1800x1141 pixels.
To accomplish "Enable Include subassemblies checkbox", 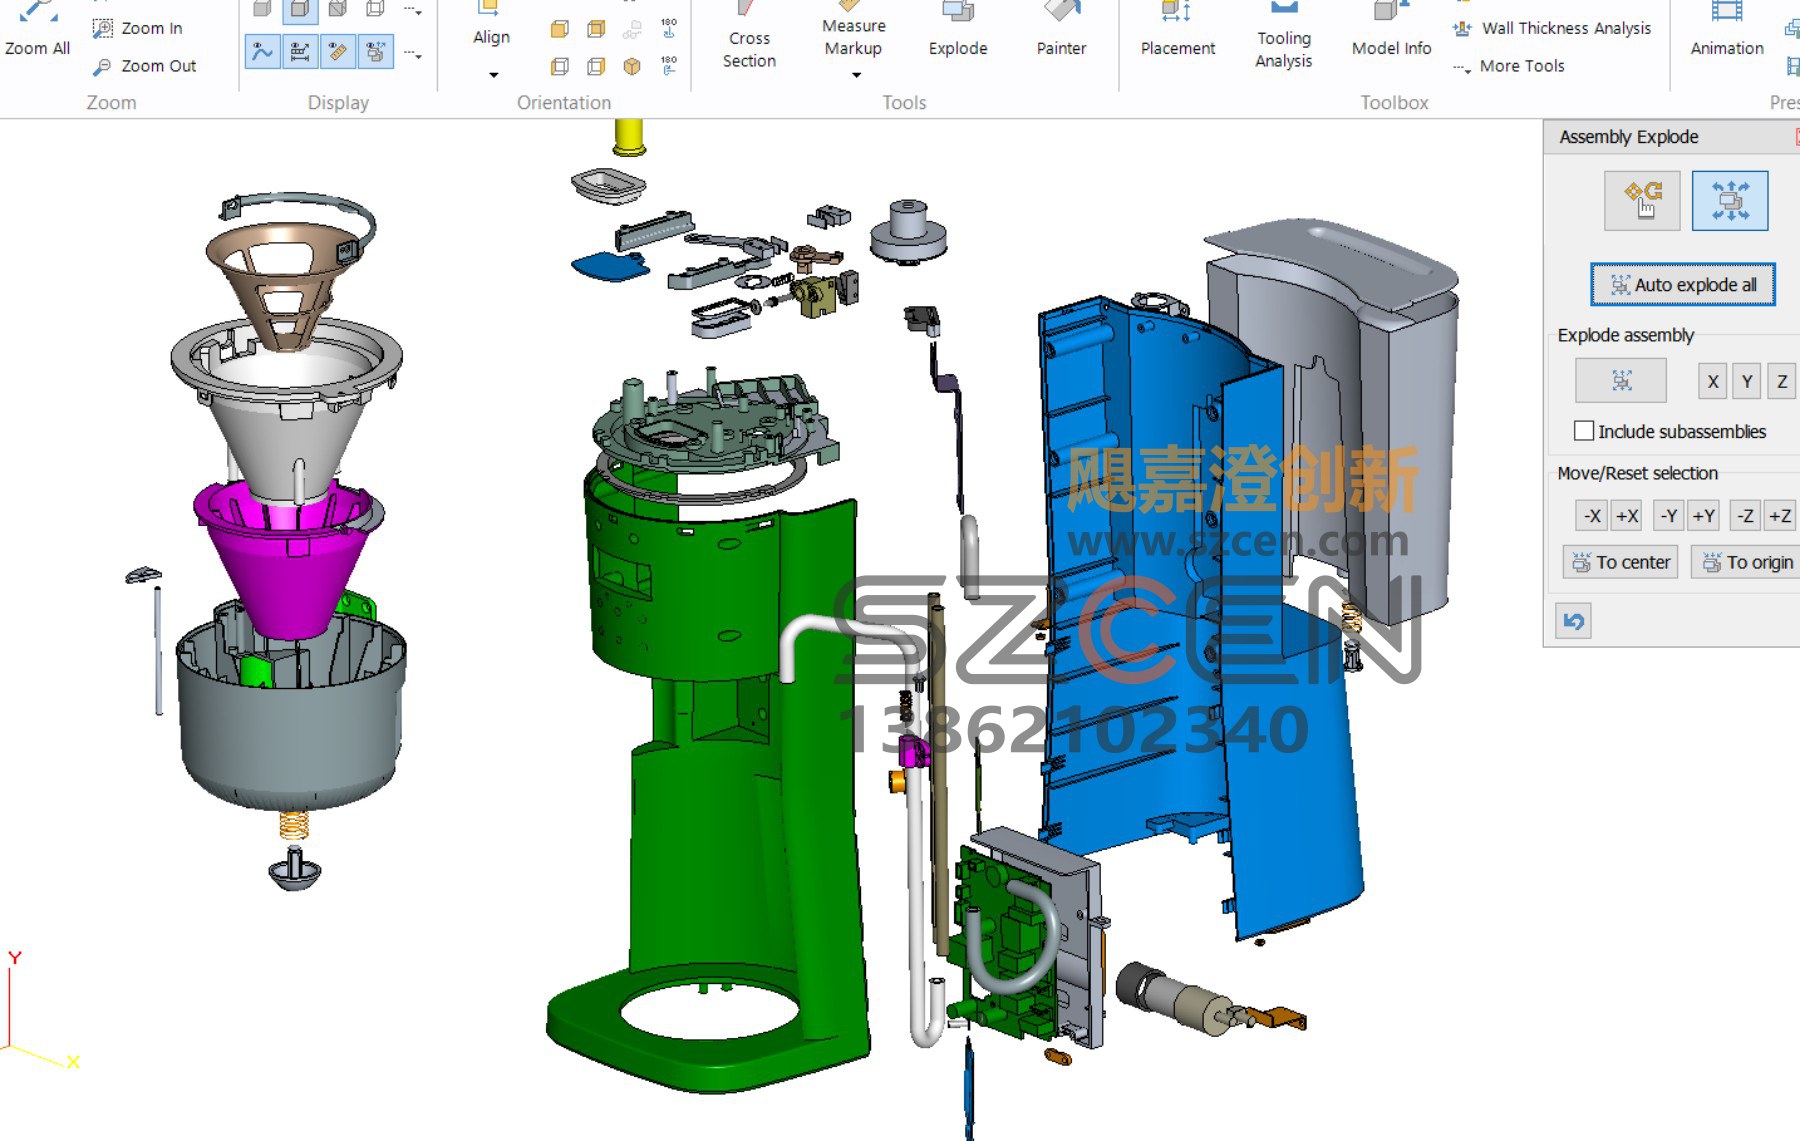I will point(1584,431).
